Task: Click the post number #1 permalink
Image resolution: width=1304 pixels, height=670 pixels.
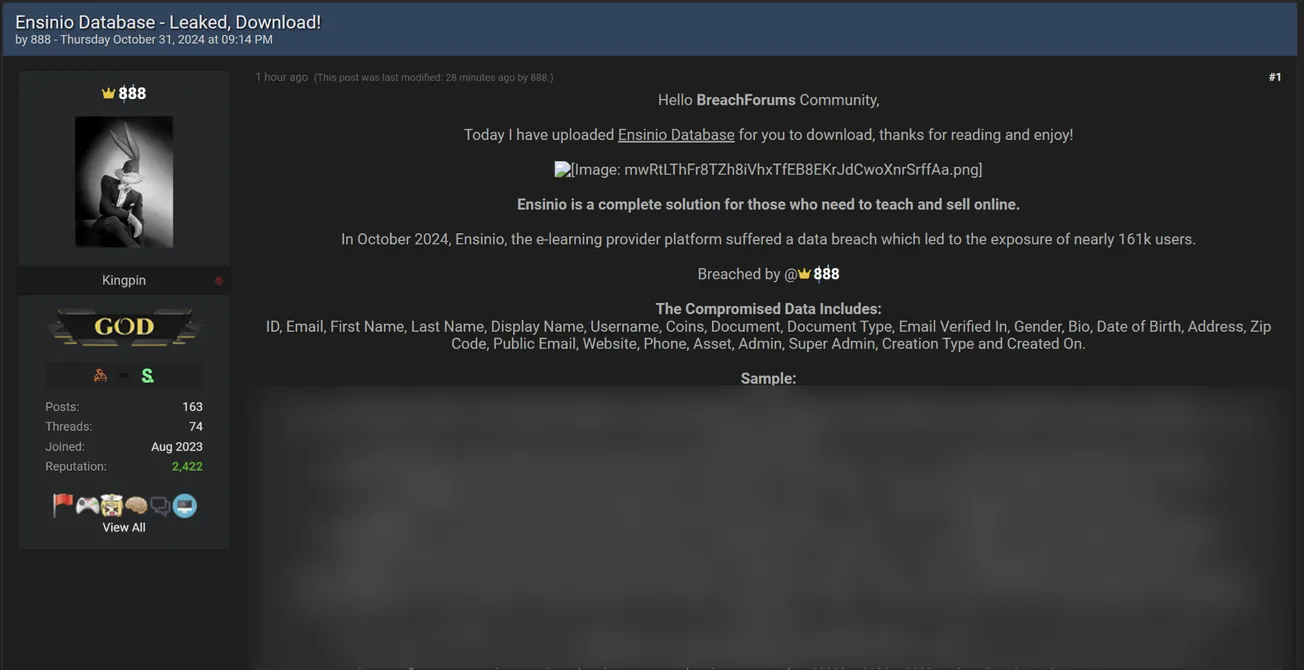Action: (x=1275, y=77)
